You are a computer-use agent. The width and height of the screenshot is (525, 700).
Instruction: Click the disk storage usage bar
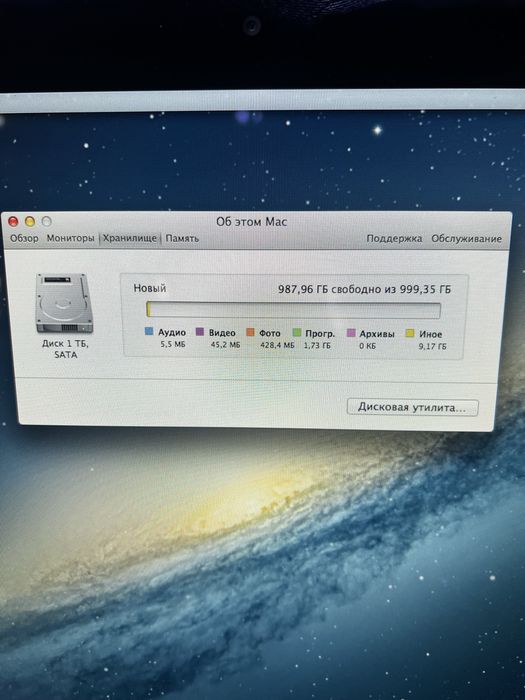click(x=293, y=310)
